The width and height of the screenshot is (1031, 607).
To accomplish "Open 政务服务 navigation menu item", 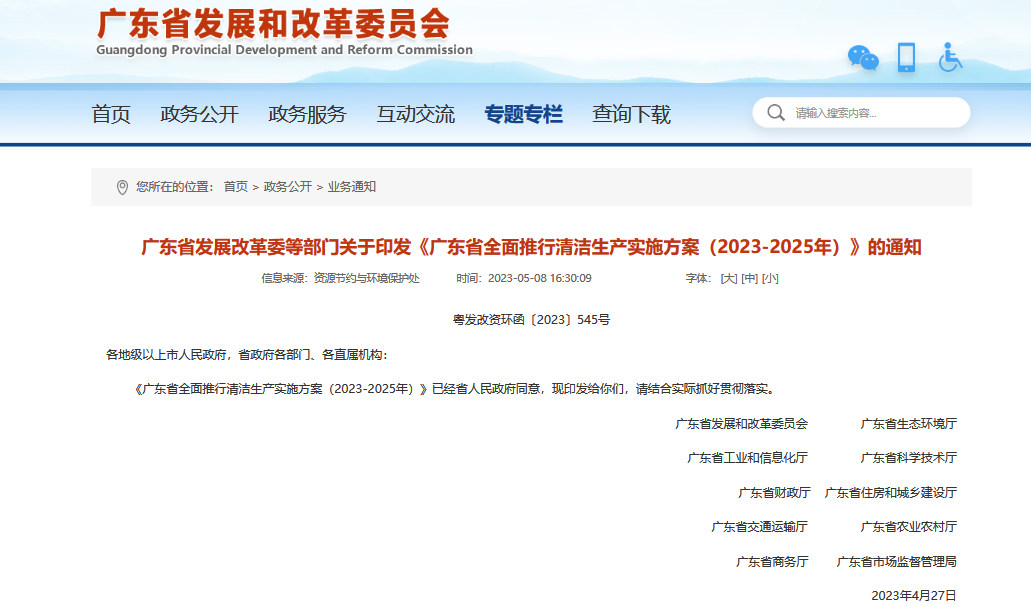I will (307, 114).
